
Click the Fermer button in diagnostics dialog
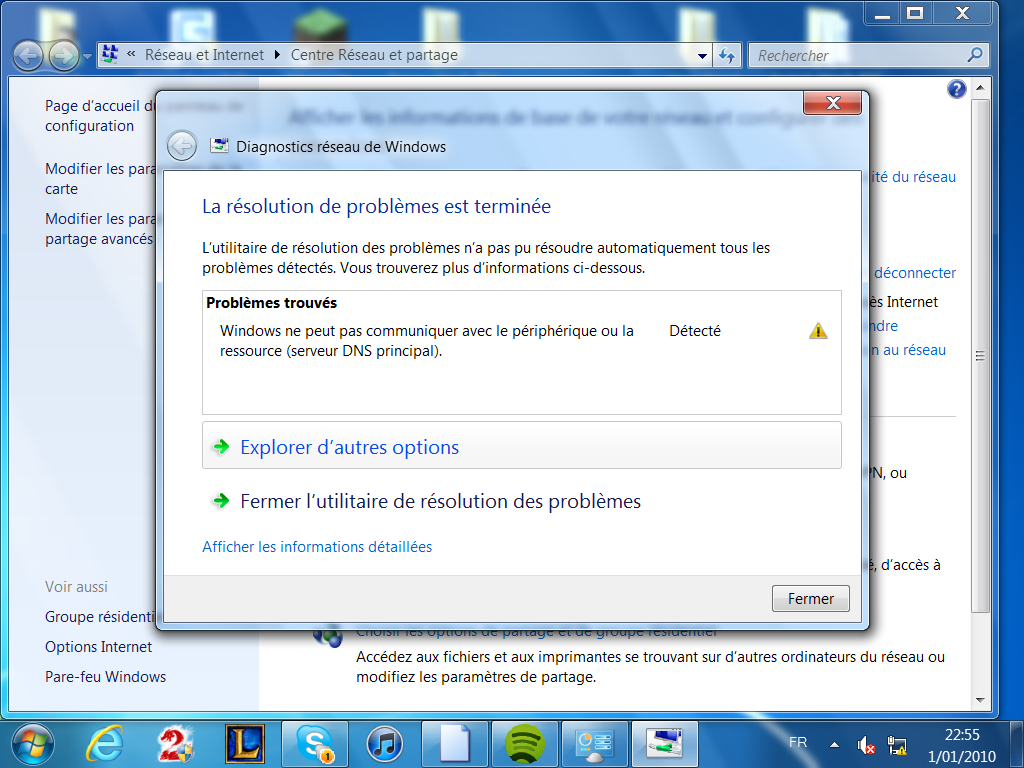pyautogui.click(x=810, y=598)
